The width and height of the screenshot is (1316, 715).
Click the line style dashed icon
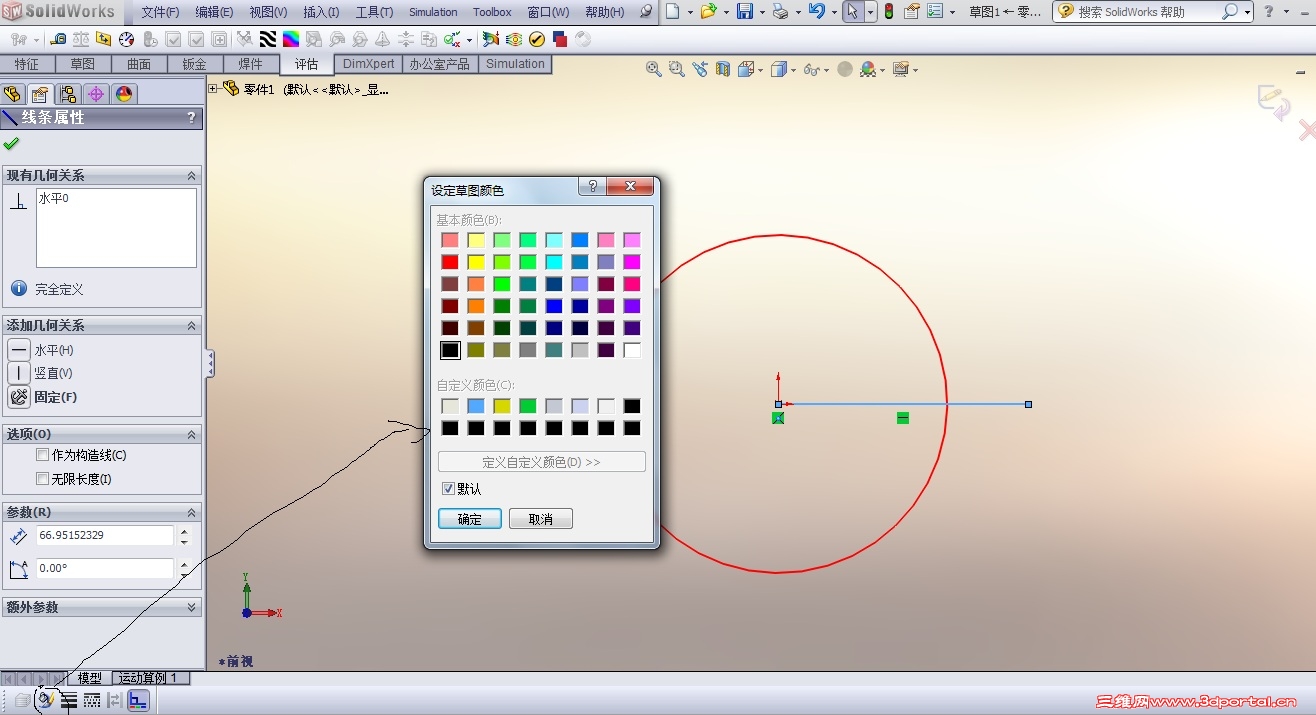(92, 700)
